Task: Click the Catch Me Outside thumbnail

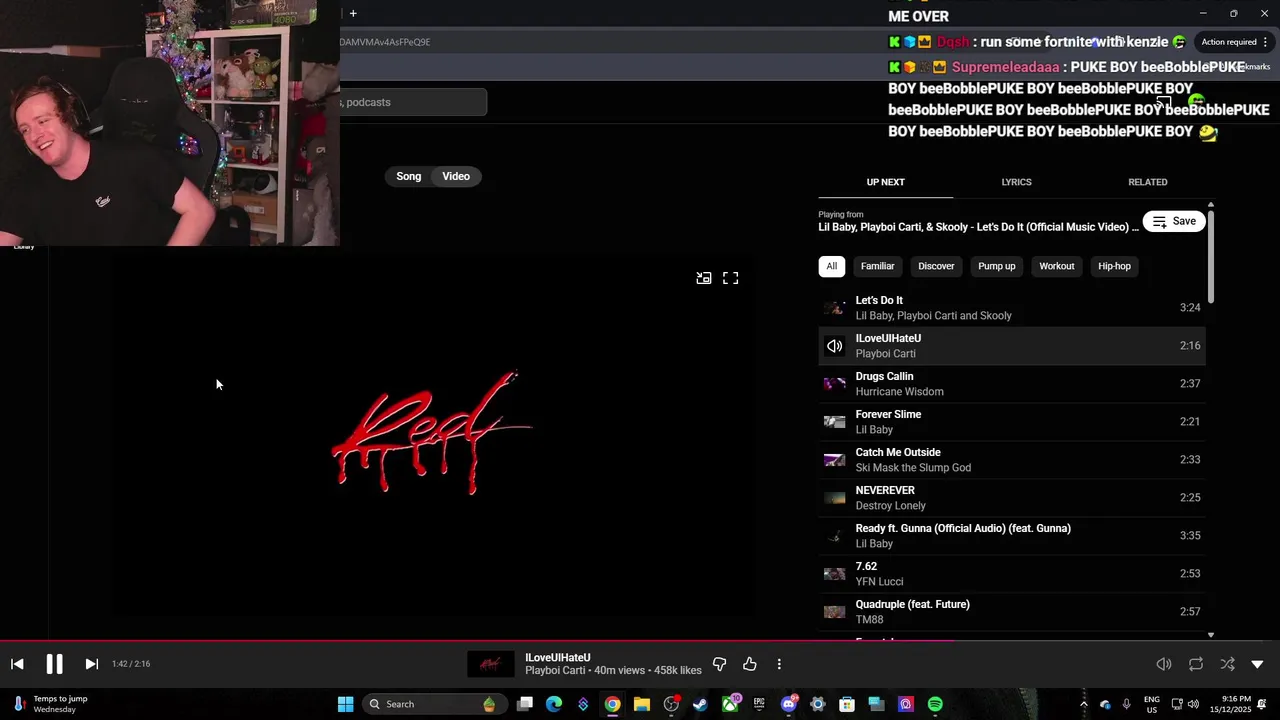Action: [834, 460]
